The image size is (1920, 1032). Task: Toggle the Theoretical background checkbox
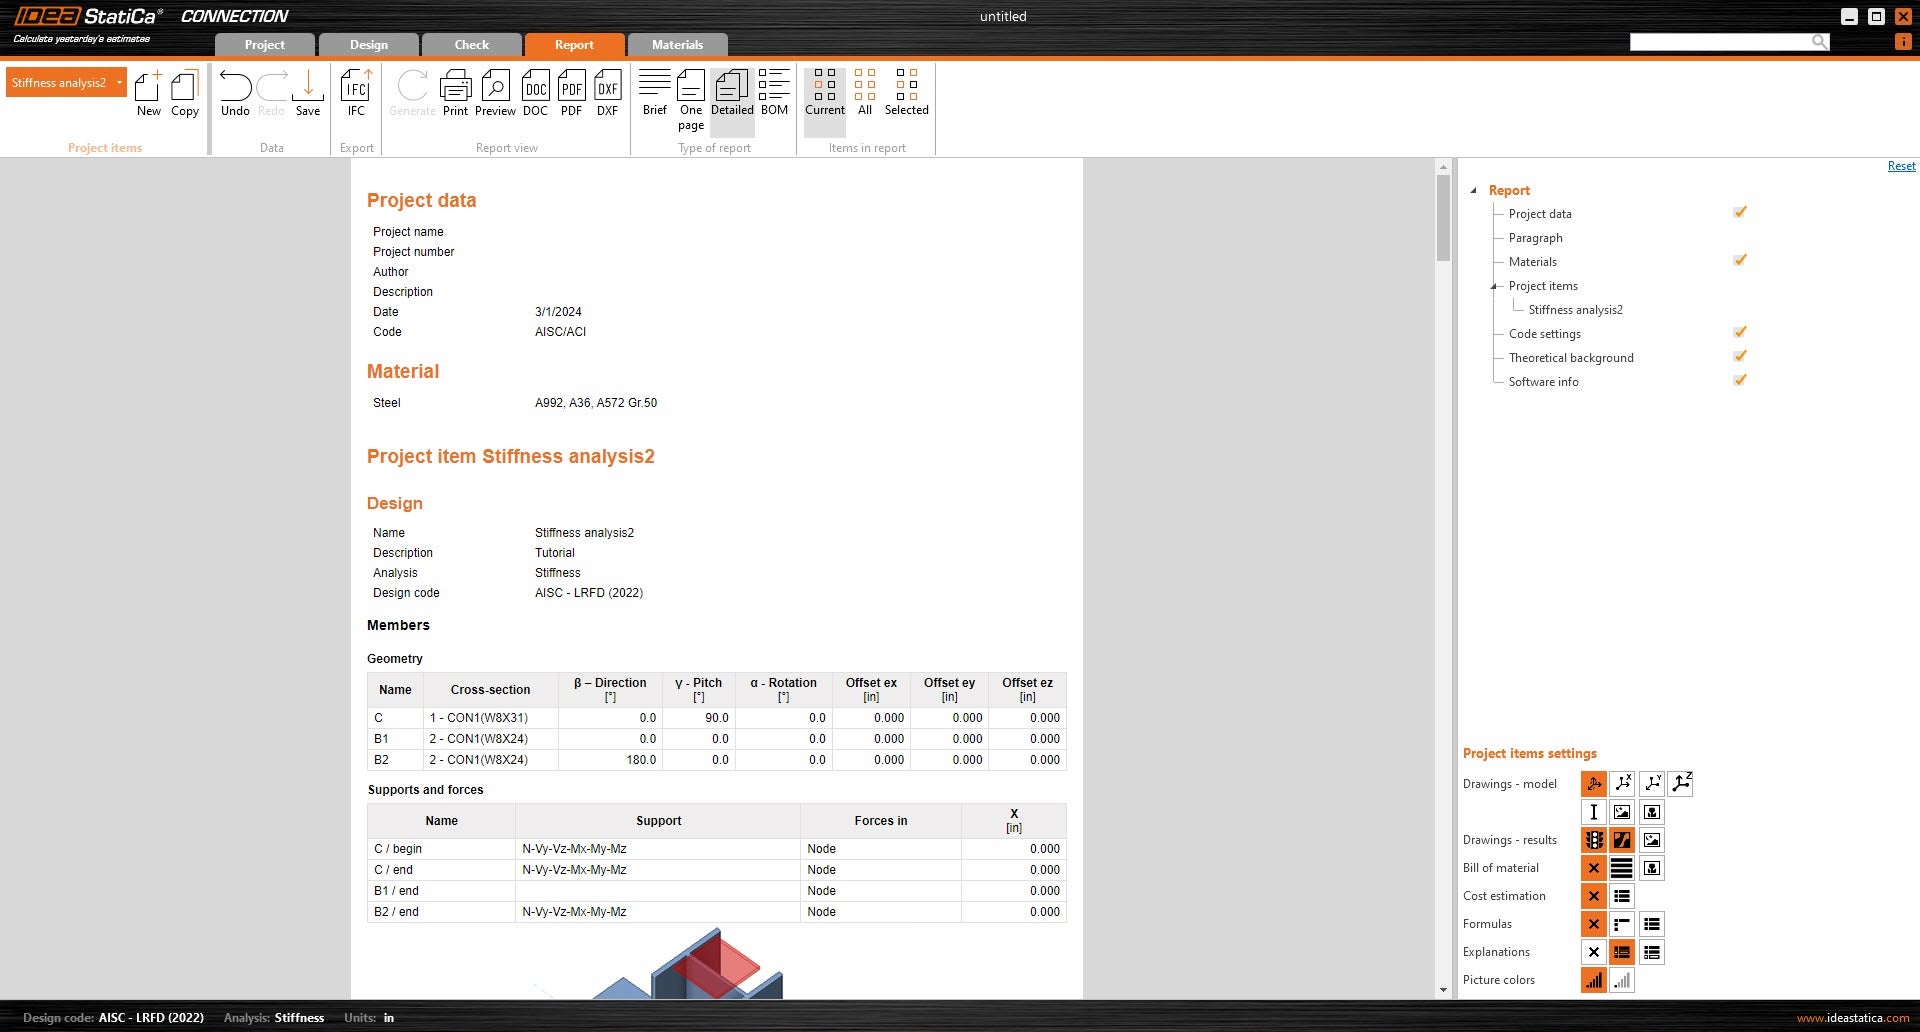coord(1740,356)
